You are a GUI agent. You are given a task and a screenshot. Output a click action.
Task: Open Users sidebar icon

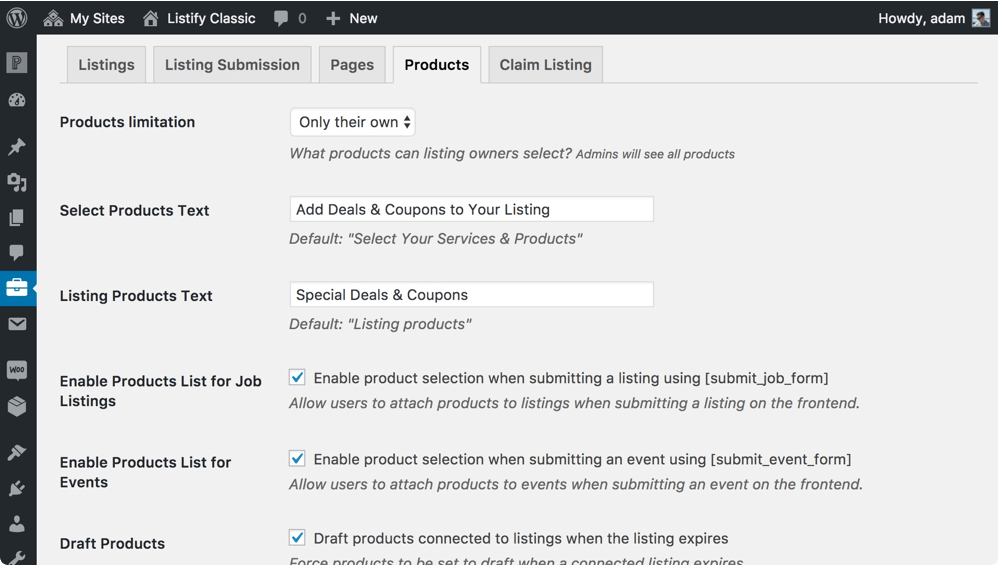17,524
